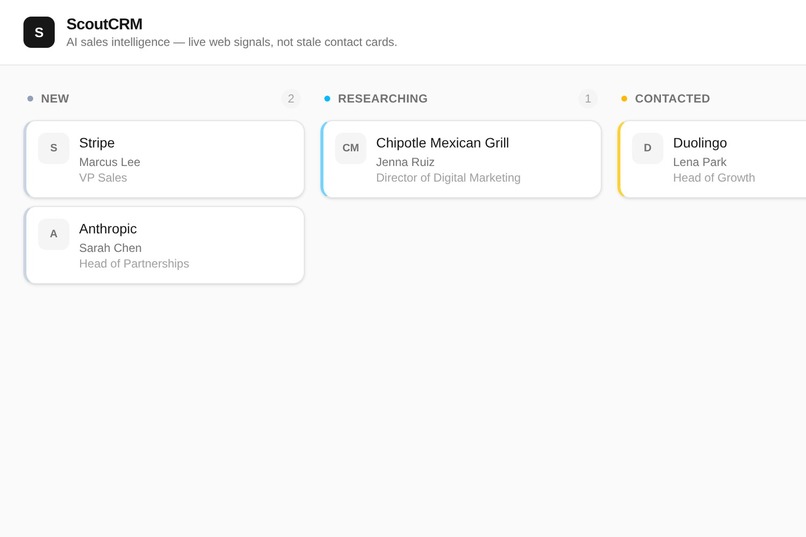Click the Head of Partnerships title text

[134, 264]
